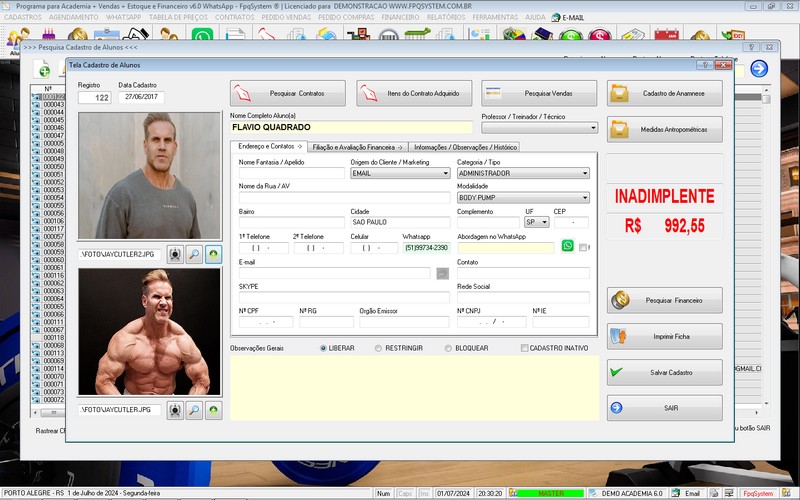
Task: Click DEMO ACADEMIA 6.0 status bar icon
Action: [593, 493]
